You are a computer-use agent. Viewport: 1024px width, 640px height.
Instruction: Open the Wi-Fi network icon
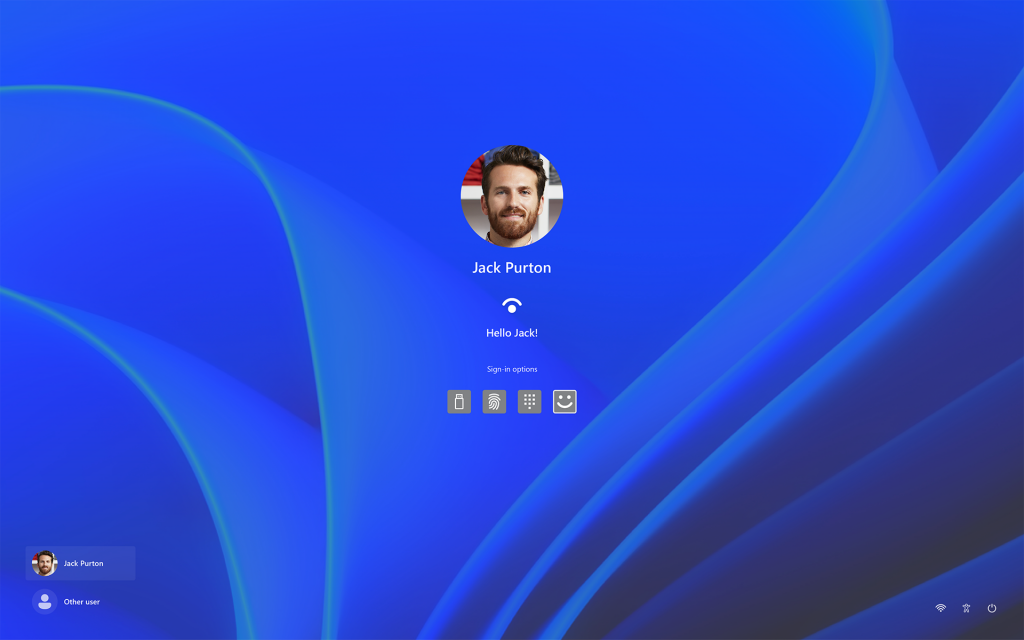click(x=940, y=608)
